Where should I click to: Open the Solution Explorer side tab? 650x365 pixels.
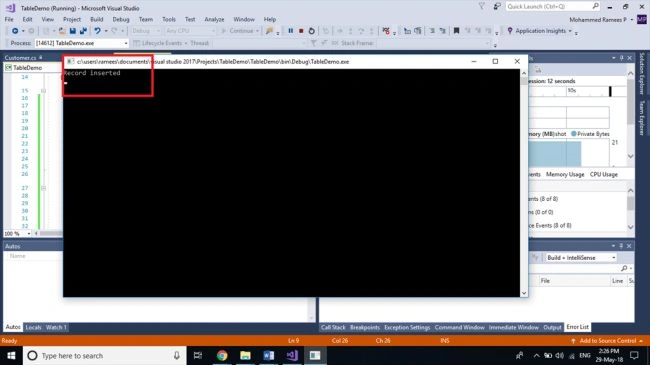click(642, 73)
